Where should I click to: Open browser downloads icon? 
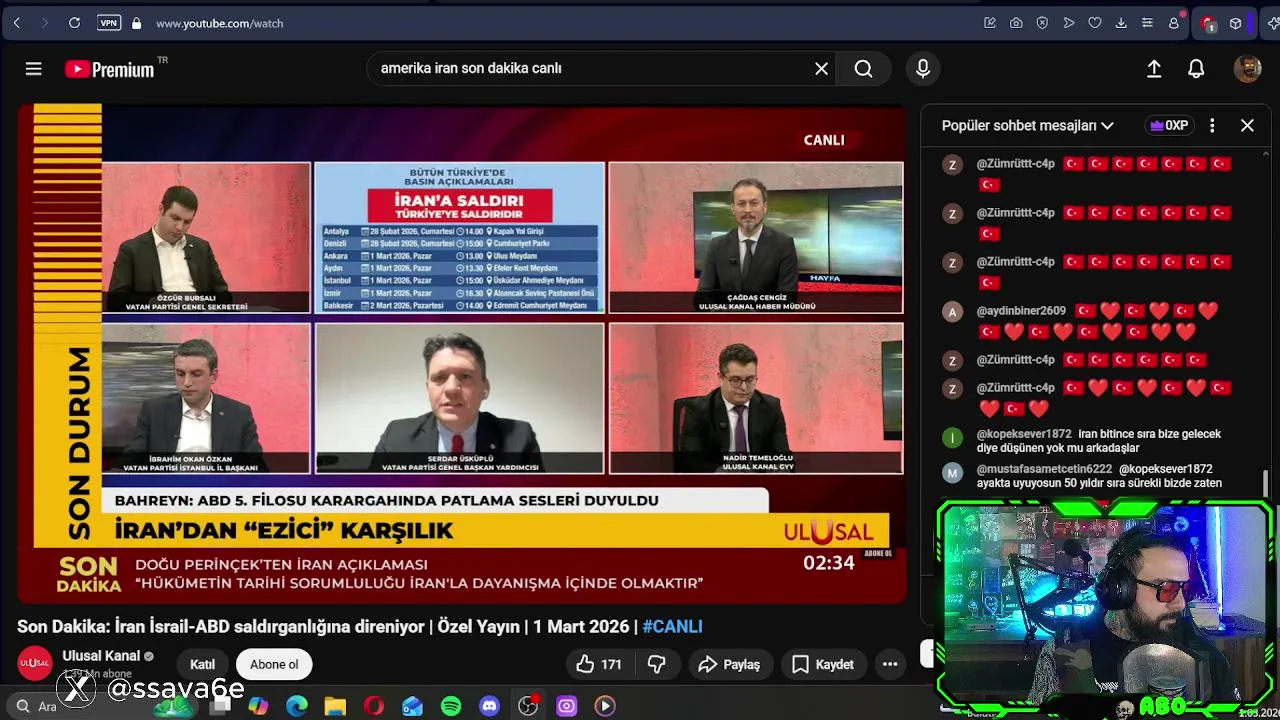[1121, 23]
